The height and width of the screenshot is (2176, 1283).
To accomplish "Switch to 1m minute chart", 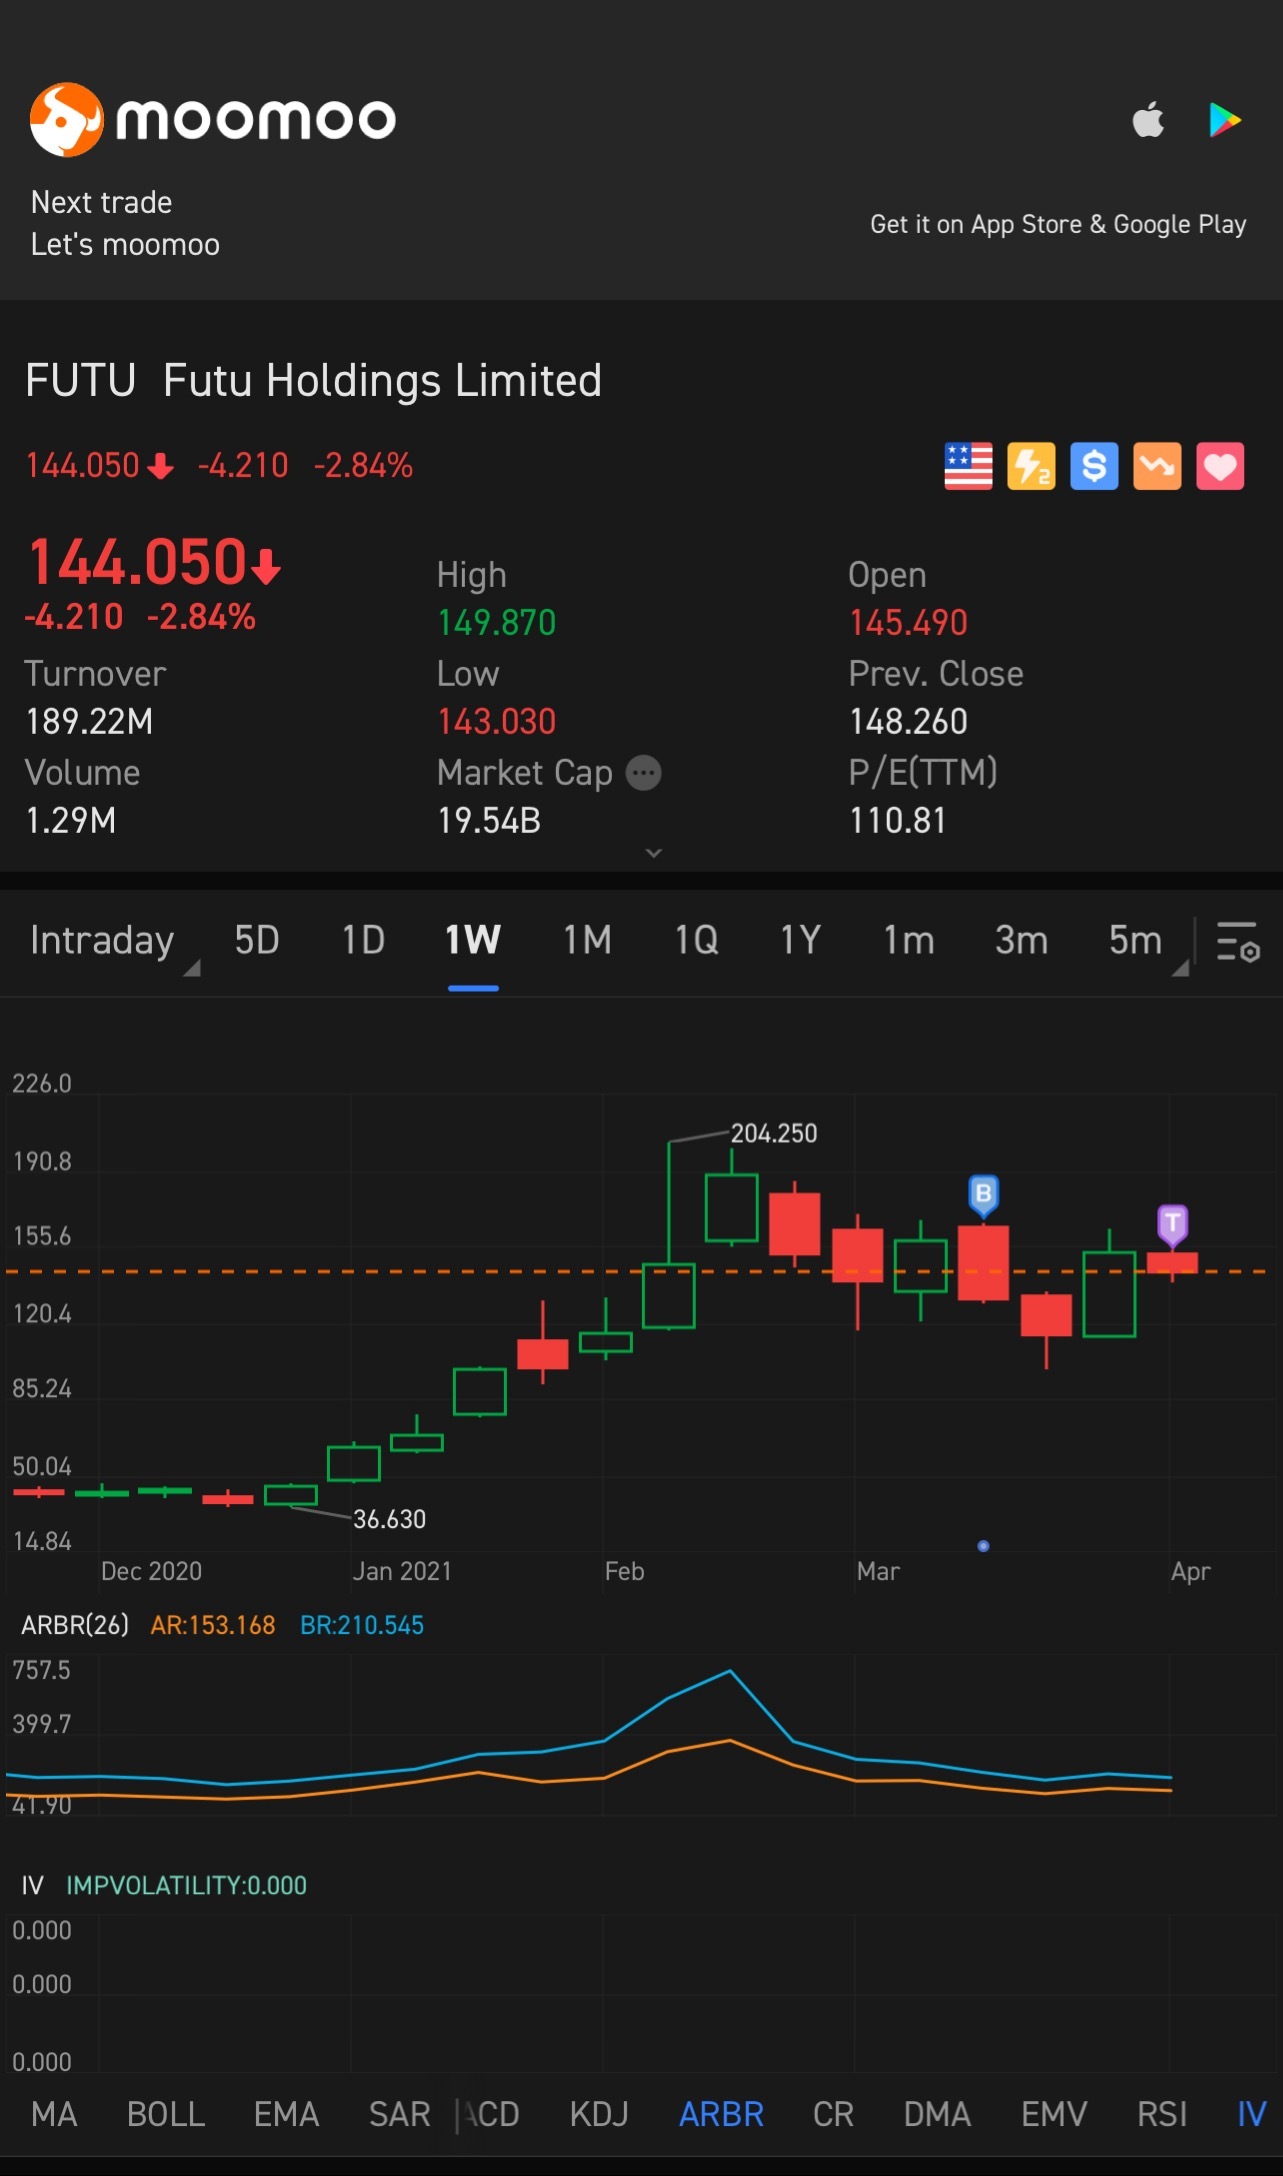I will point(908,941).
